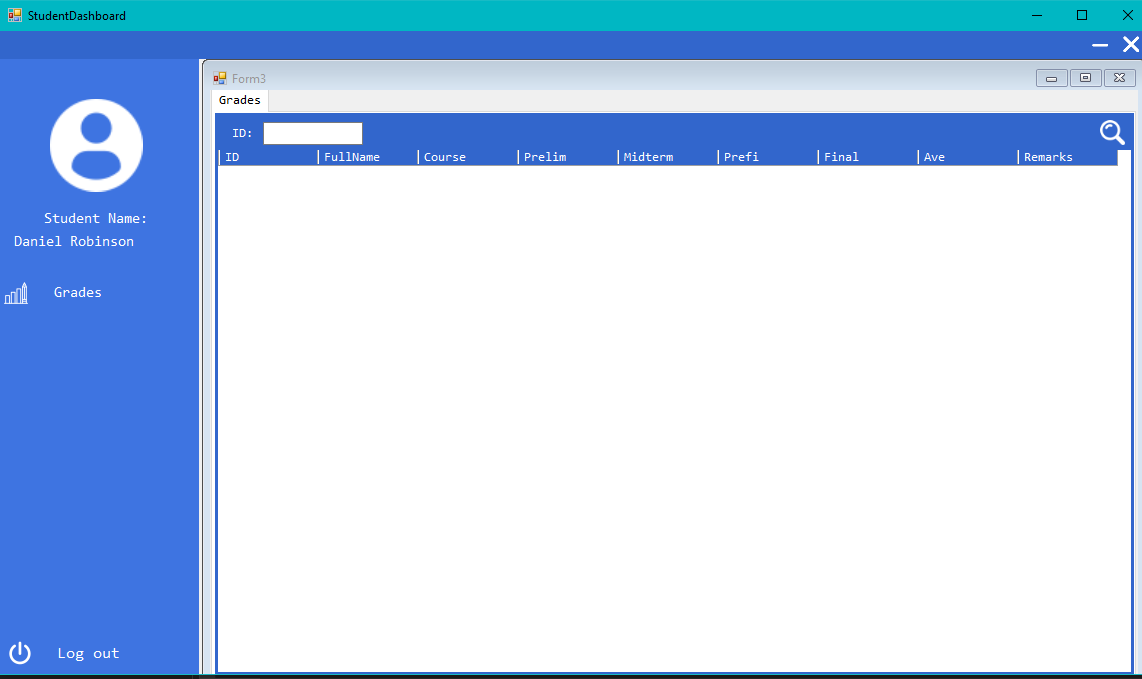Focus the ID search input field

[x=312, y=133]
